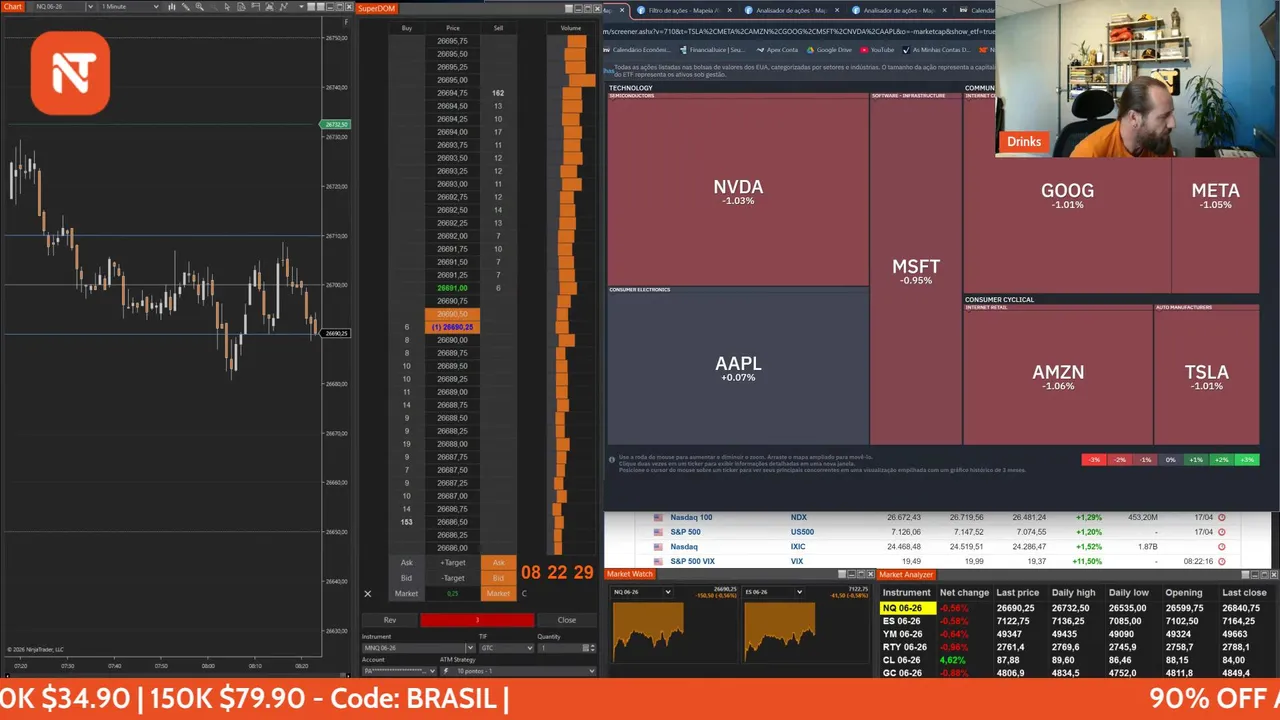Click the NinjaTrader logo overlay on the chart
This screenshot has height=720, width=1280.
pos(70,73)
